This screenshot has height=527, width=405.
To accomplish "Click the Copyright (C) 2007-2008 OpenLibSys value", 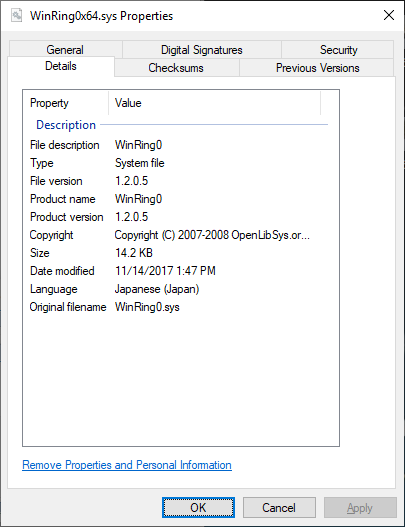I will tap(212, 235).
